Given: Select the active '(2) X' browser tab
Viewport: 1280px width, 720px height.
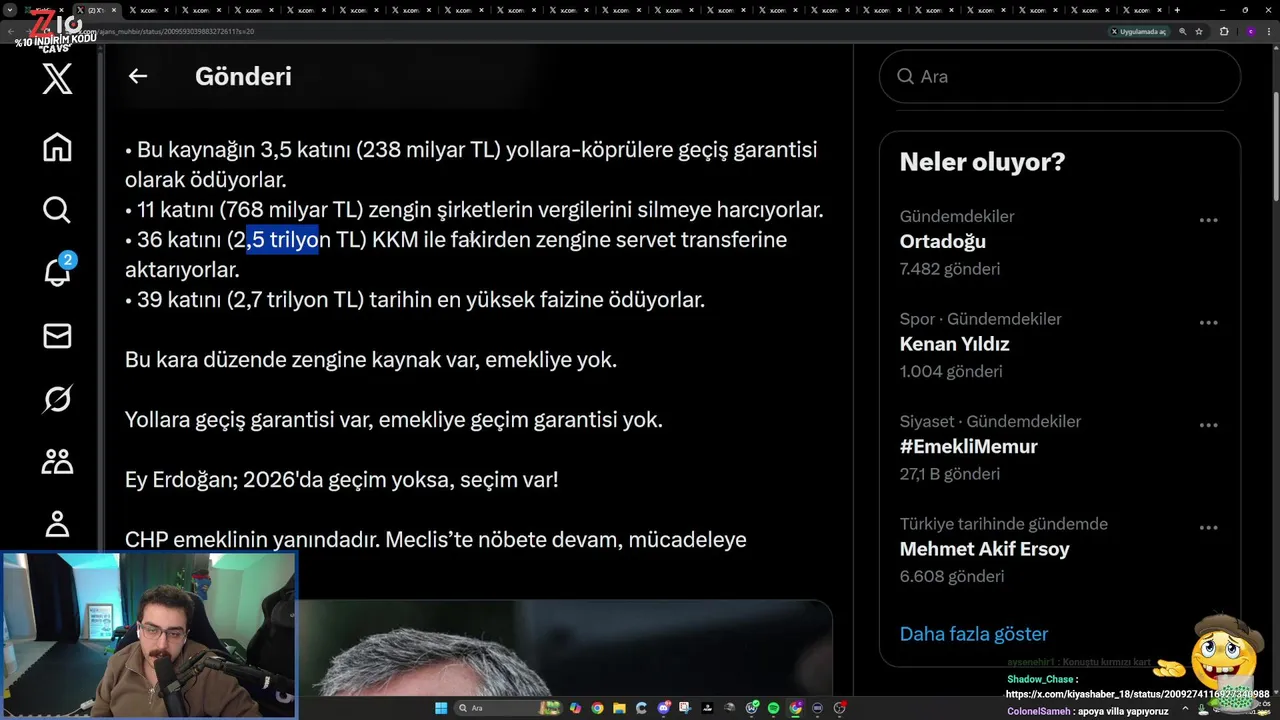Looking at the screenshot, I should click(98, 10).
